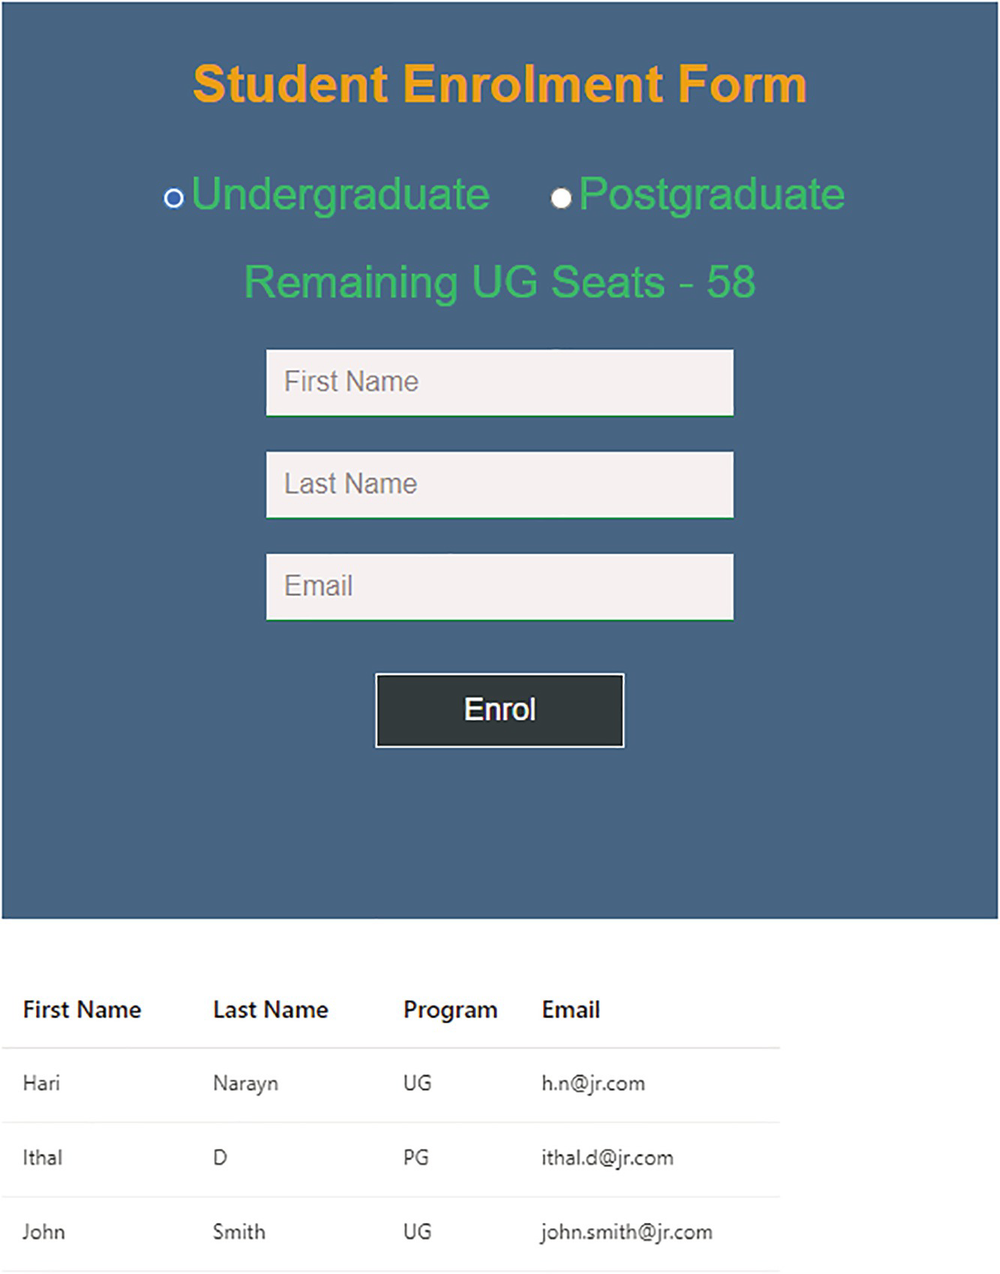Focus the First Name input field
This screenshot has width=1000, height=1274.
tap(499, 382)
